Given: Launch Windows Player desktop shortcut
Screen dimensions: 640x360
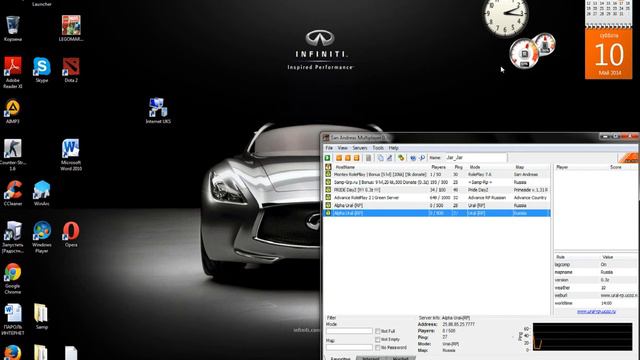Looking at the screenshot, I should [x=42, y=237].
